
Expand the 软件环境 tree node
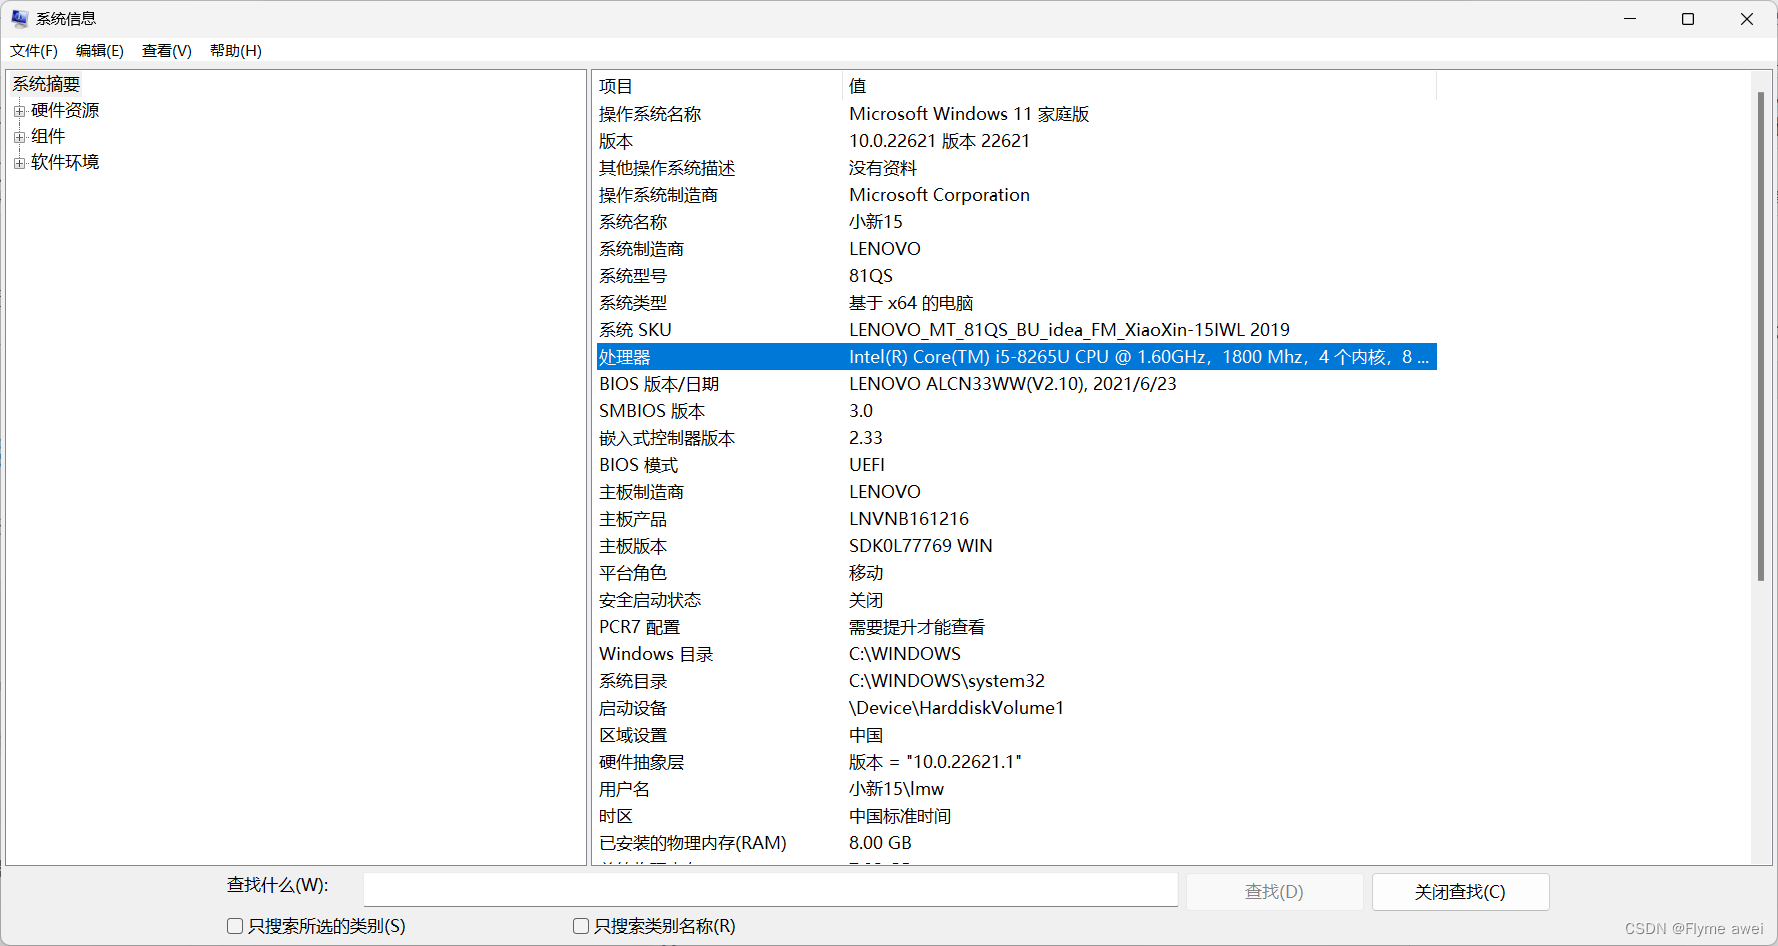click(x=19, y=162)
